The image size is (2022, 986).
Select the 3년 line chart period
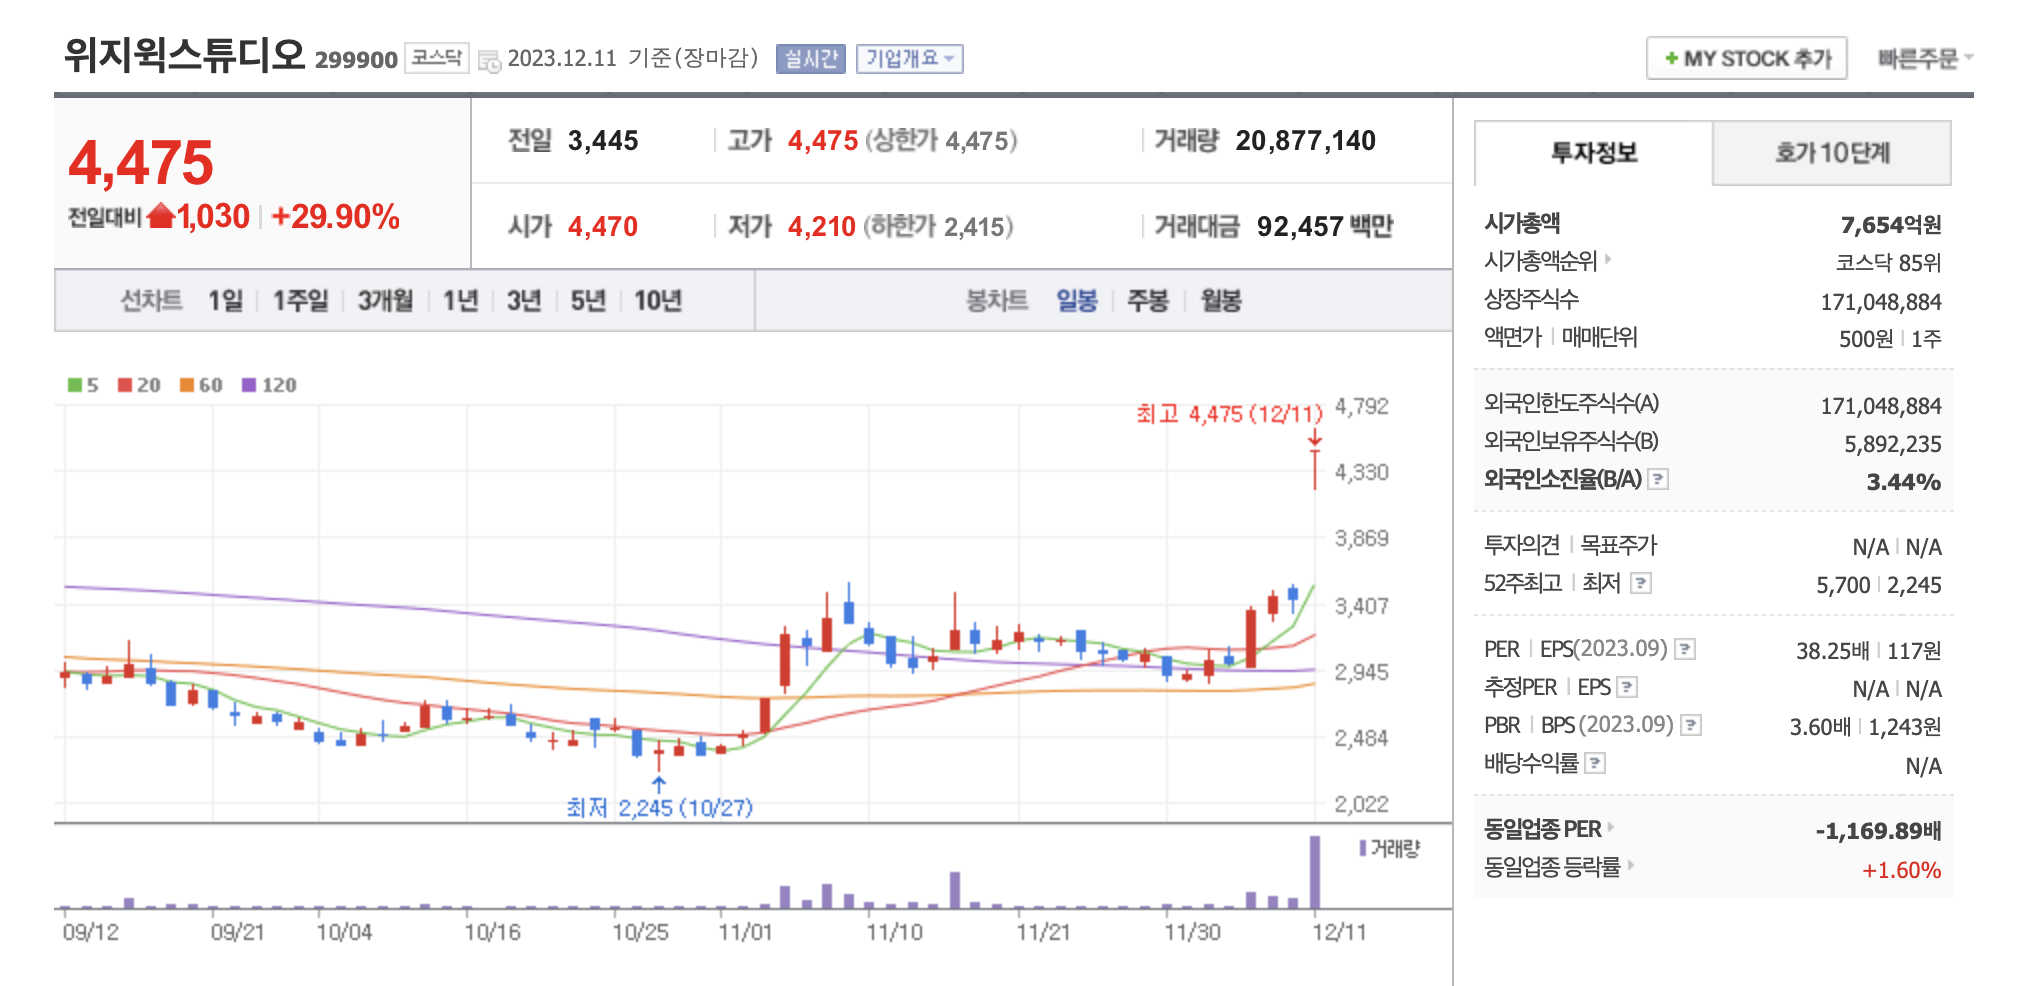tap(524, 300)
